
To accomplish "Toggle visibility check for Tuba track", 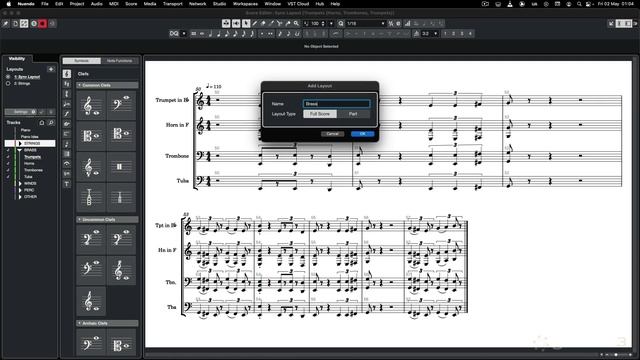I will tap(8, 177).
